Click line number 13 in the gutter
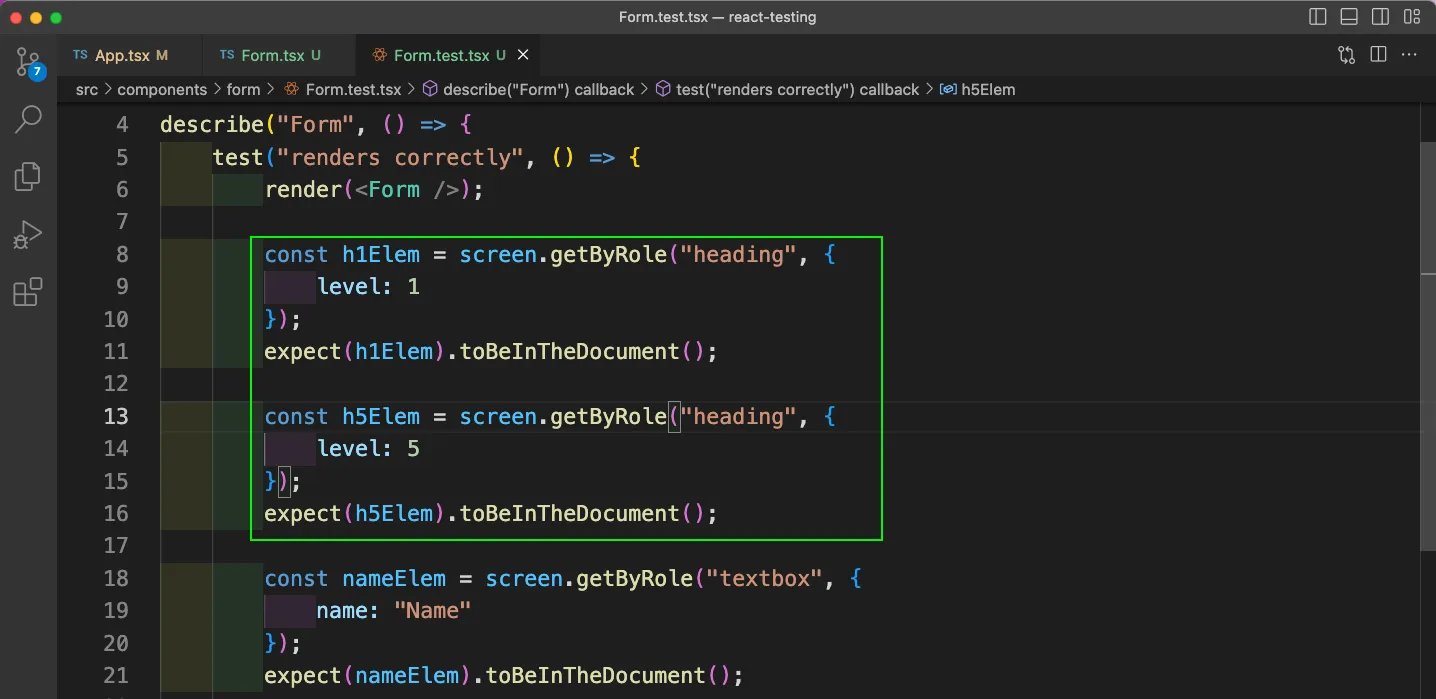The width and height of the screenshot is (1436, 699). click(116, 416)
